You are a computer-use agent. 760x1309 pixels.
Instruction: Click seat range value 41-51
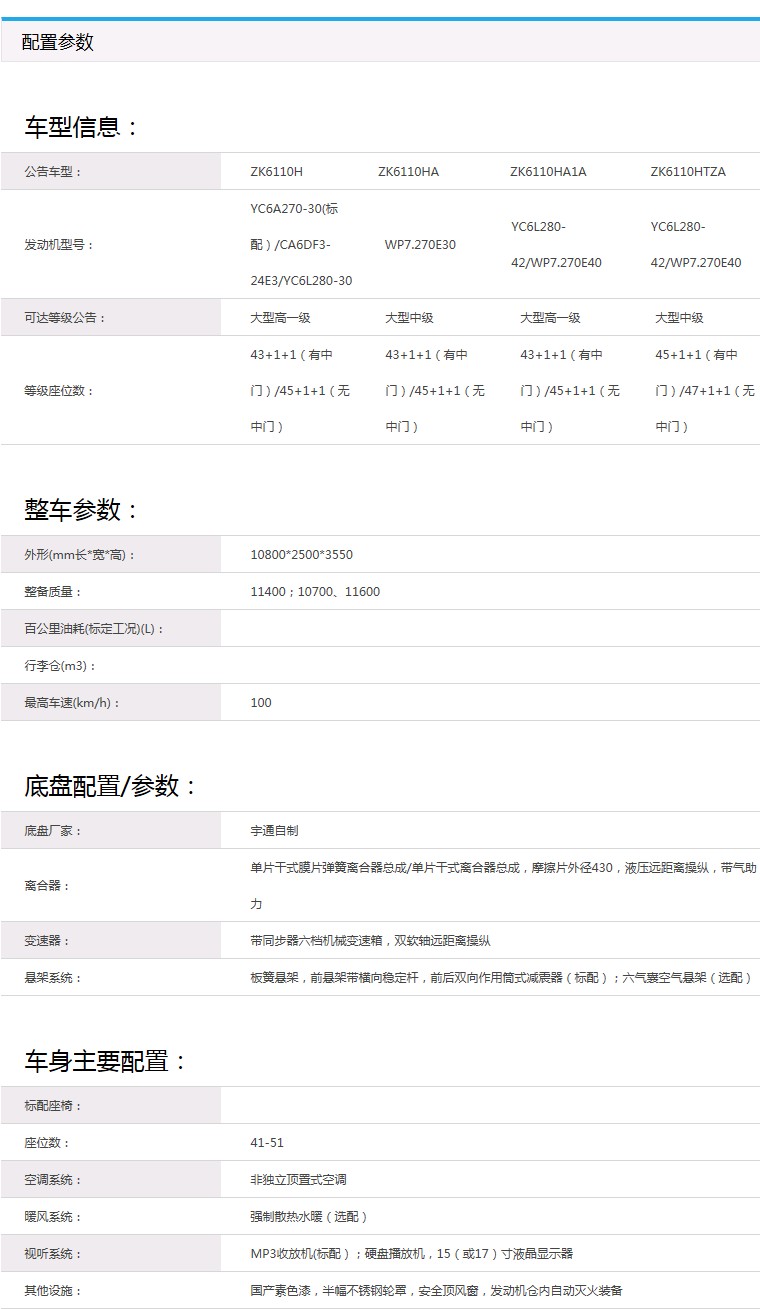(x=267, y=1143)
